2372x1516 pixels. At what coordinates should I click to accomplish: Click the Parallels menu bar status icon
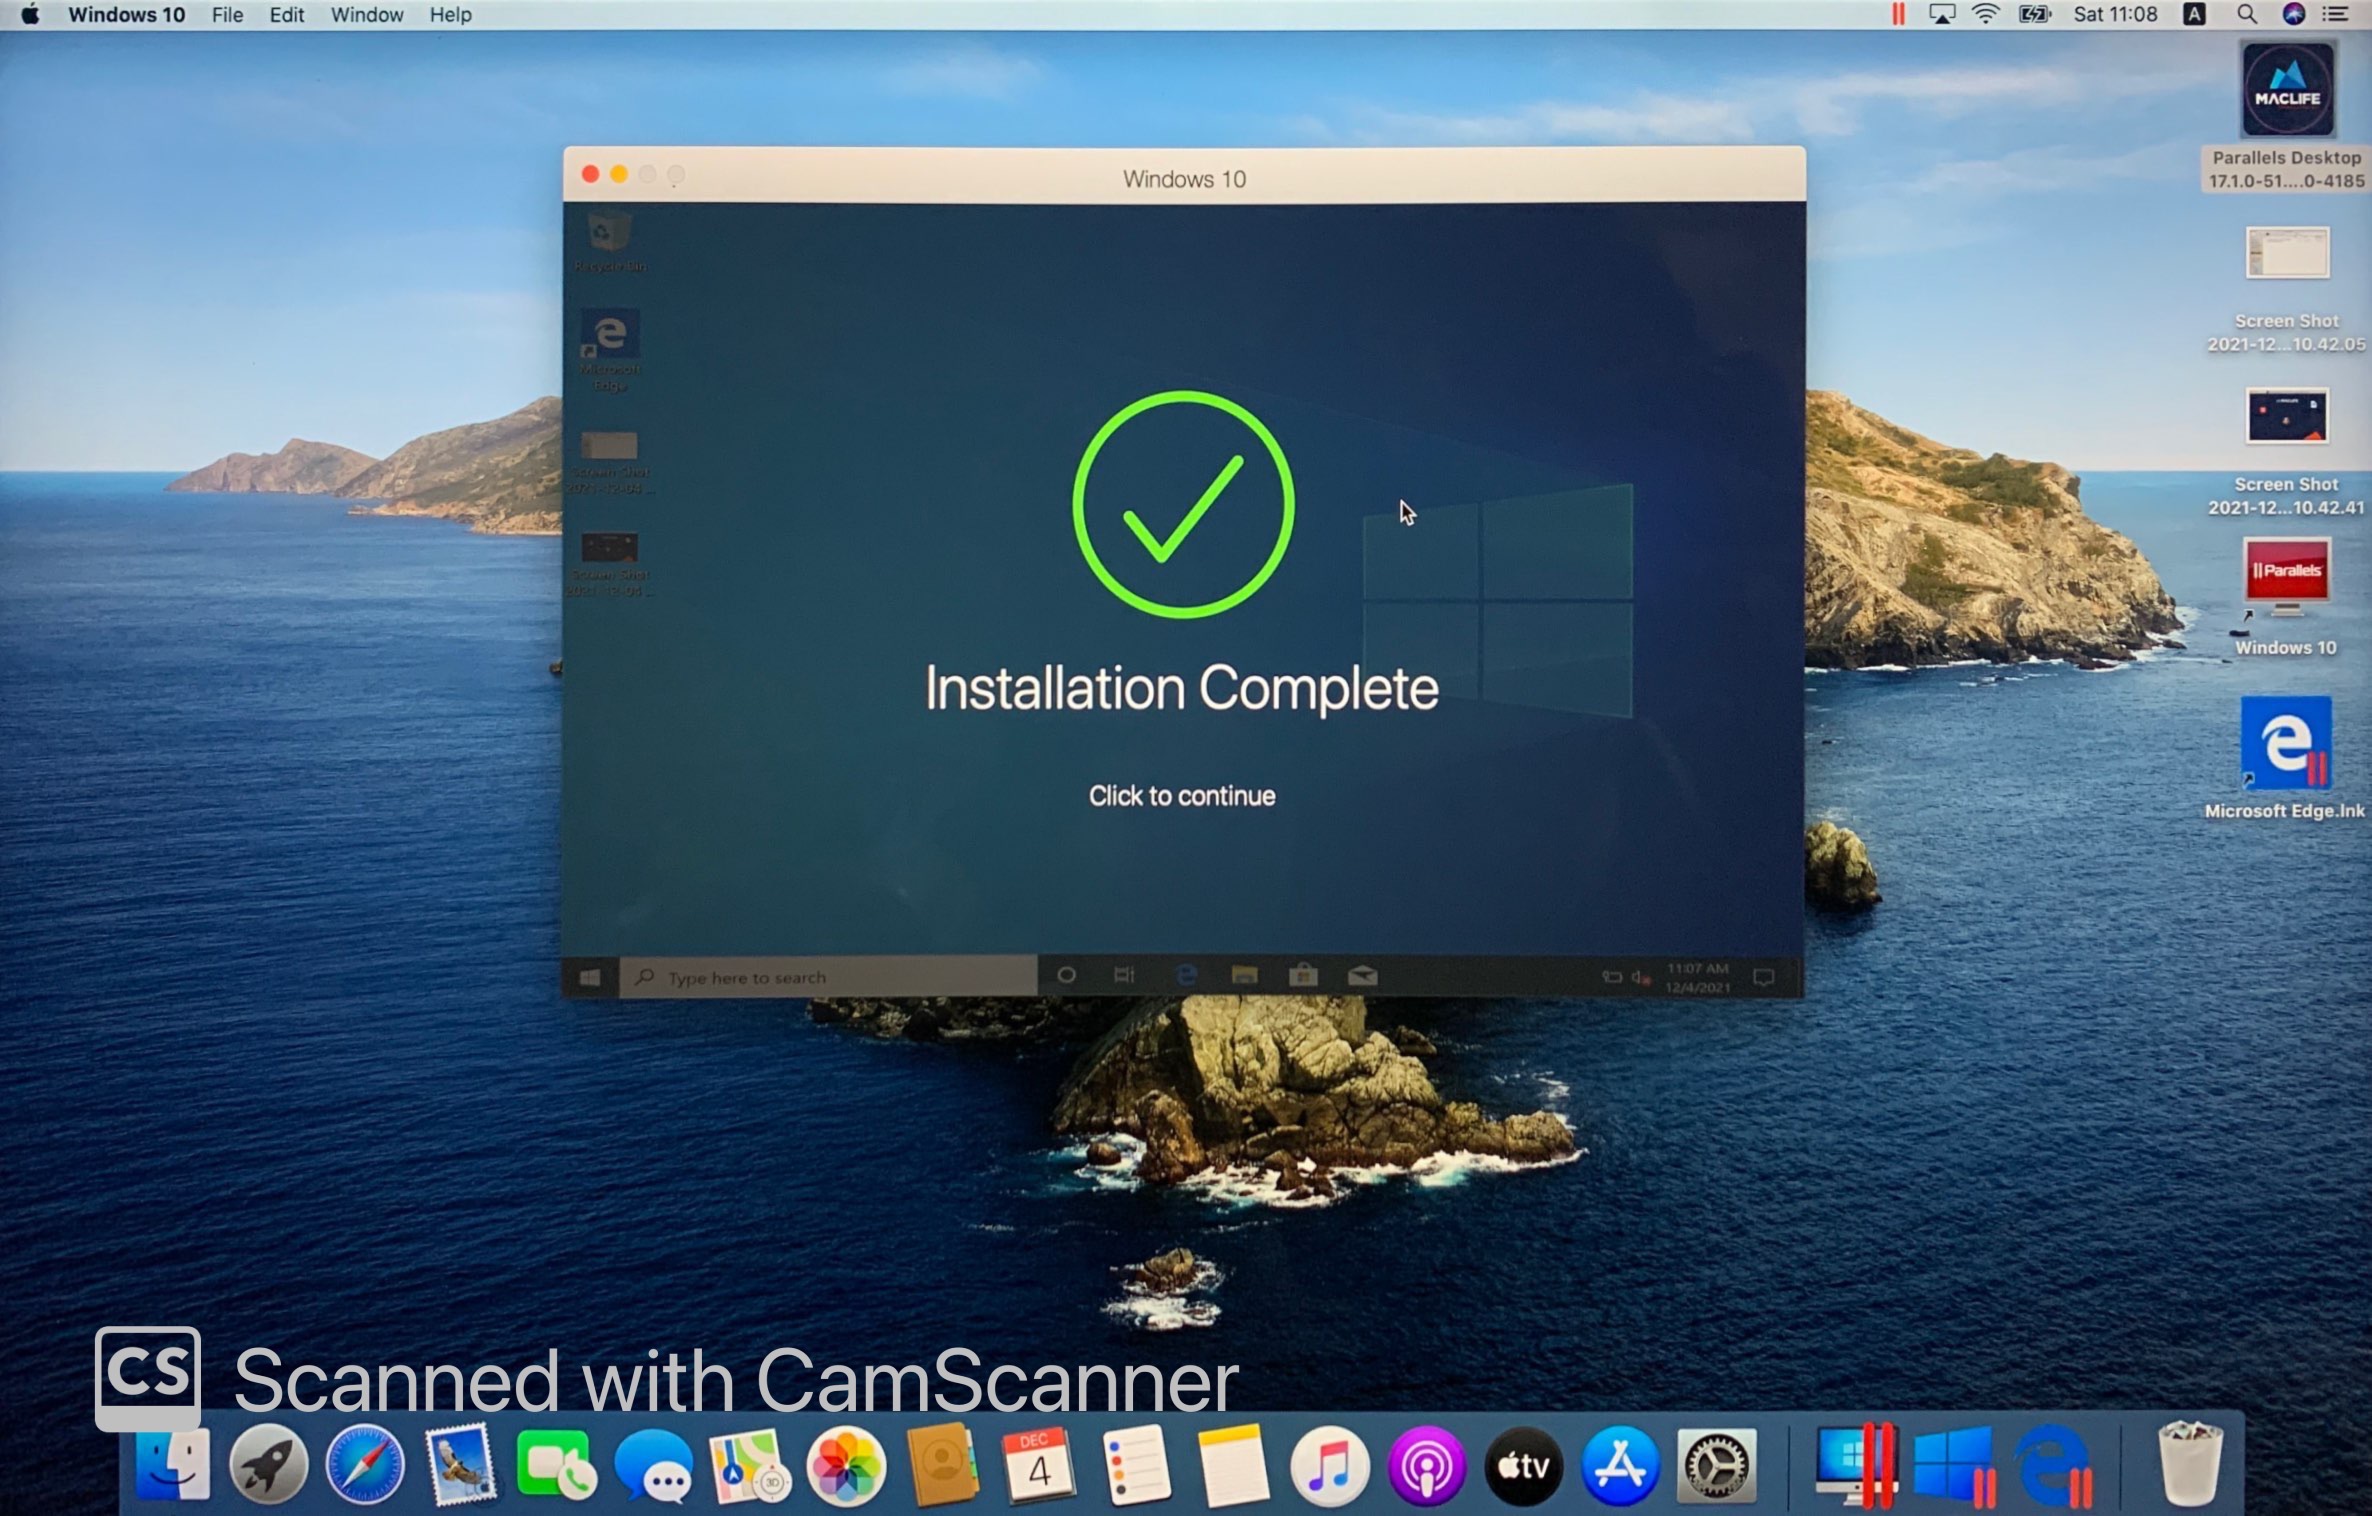(x=1897, y=14)
